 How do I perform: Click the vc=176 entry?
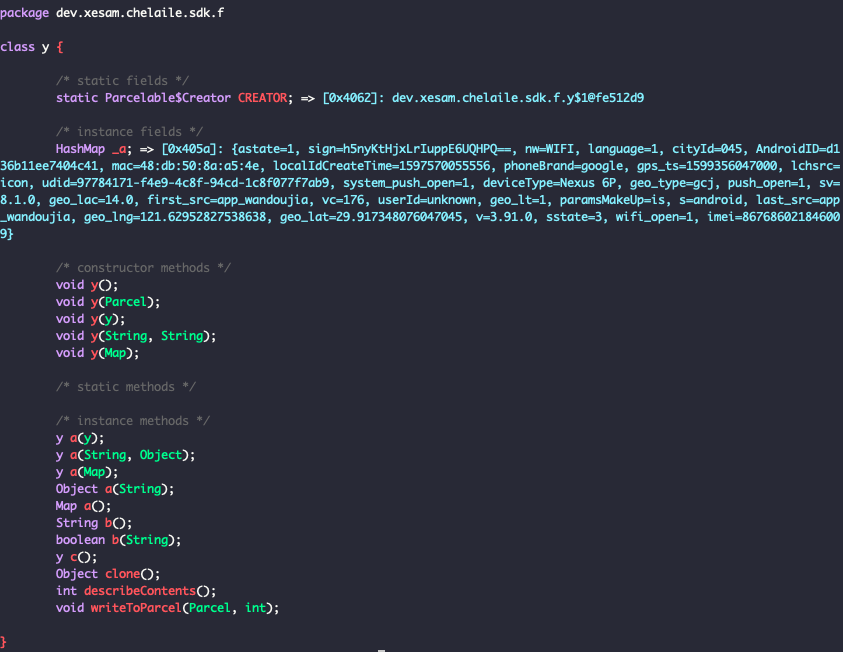click(x=343, y=200)
